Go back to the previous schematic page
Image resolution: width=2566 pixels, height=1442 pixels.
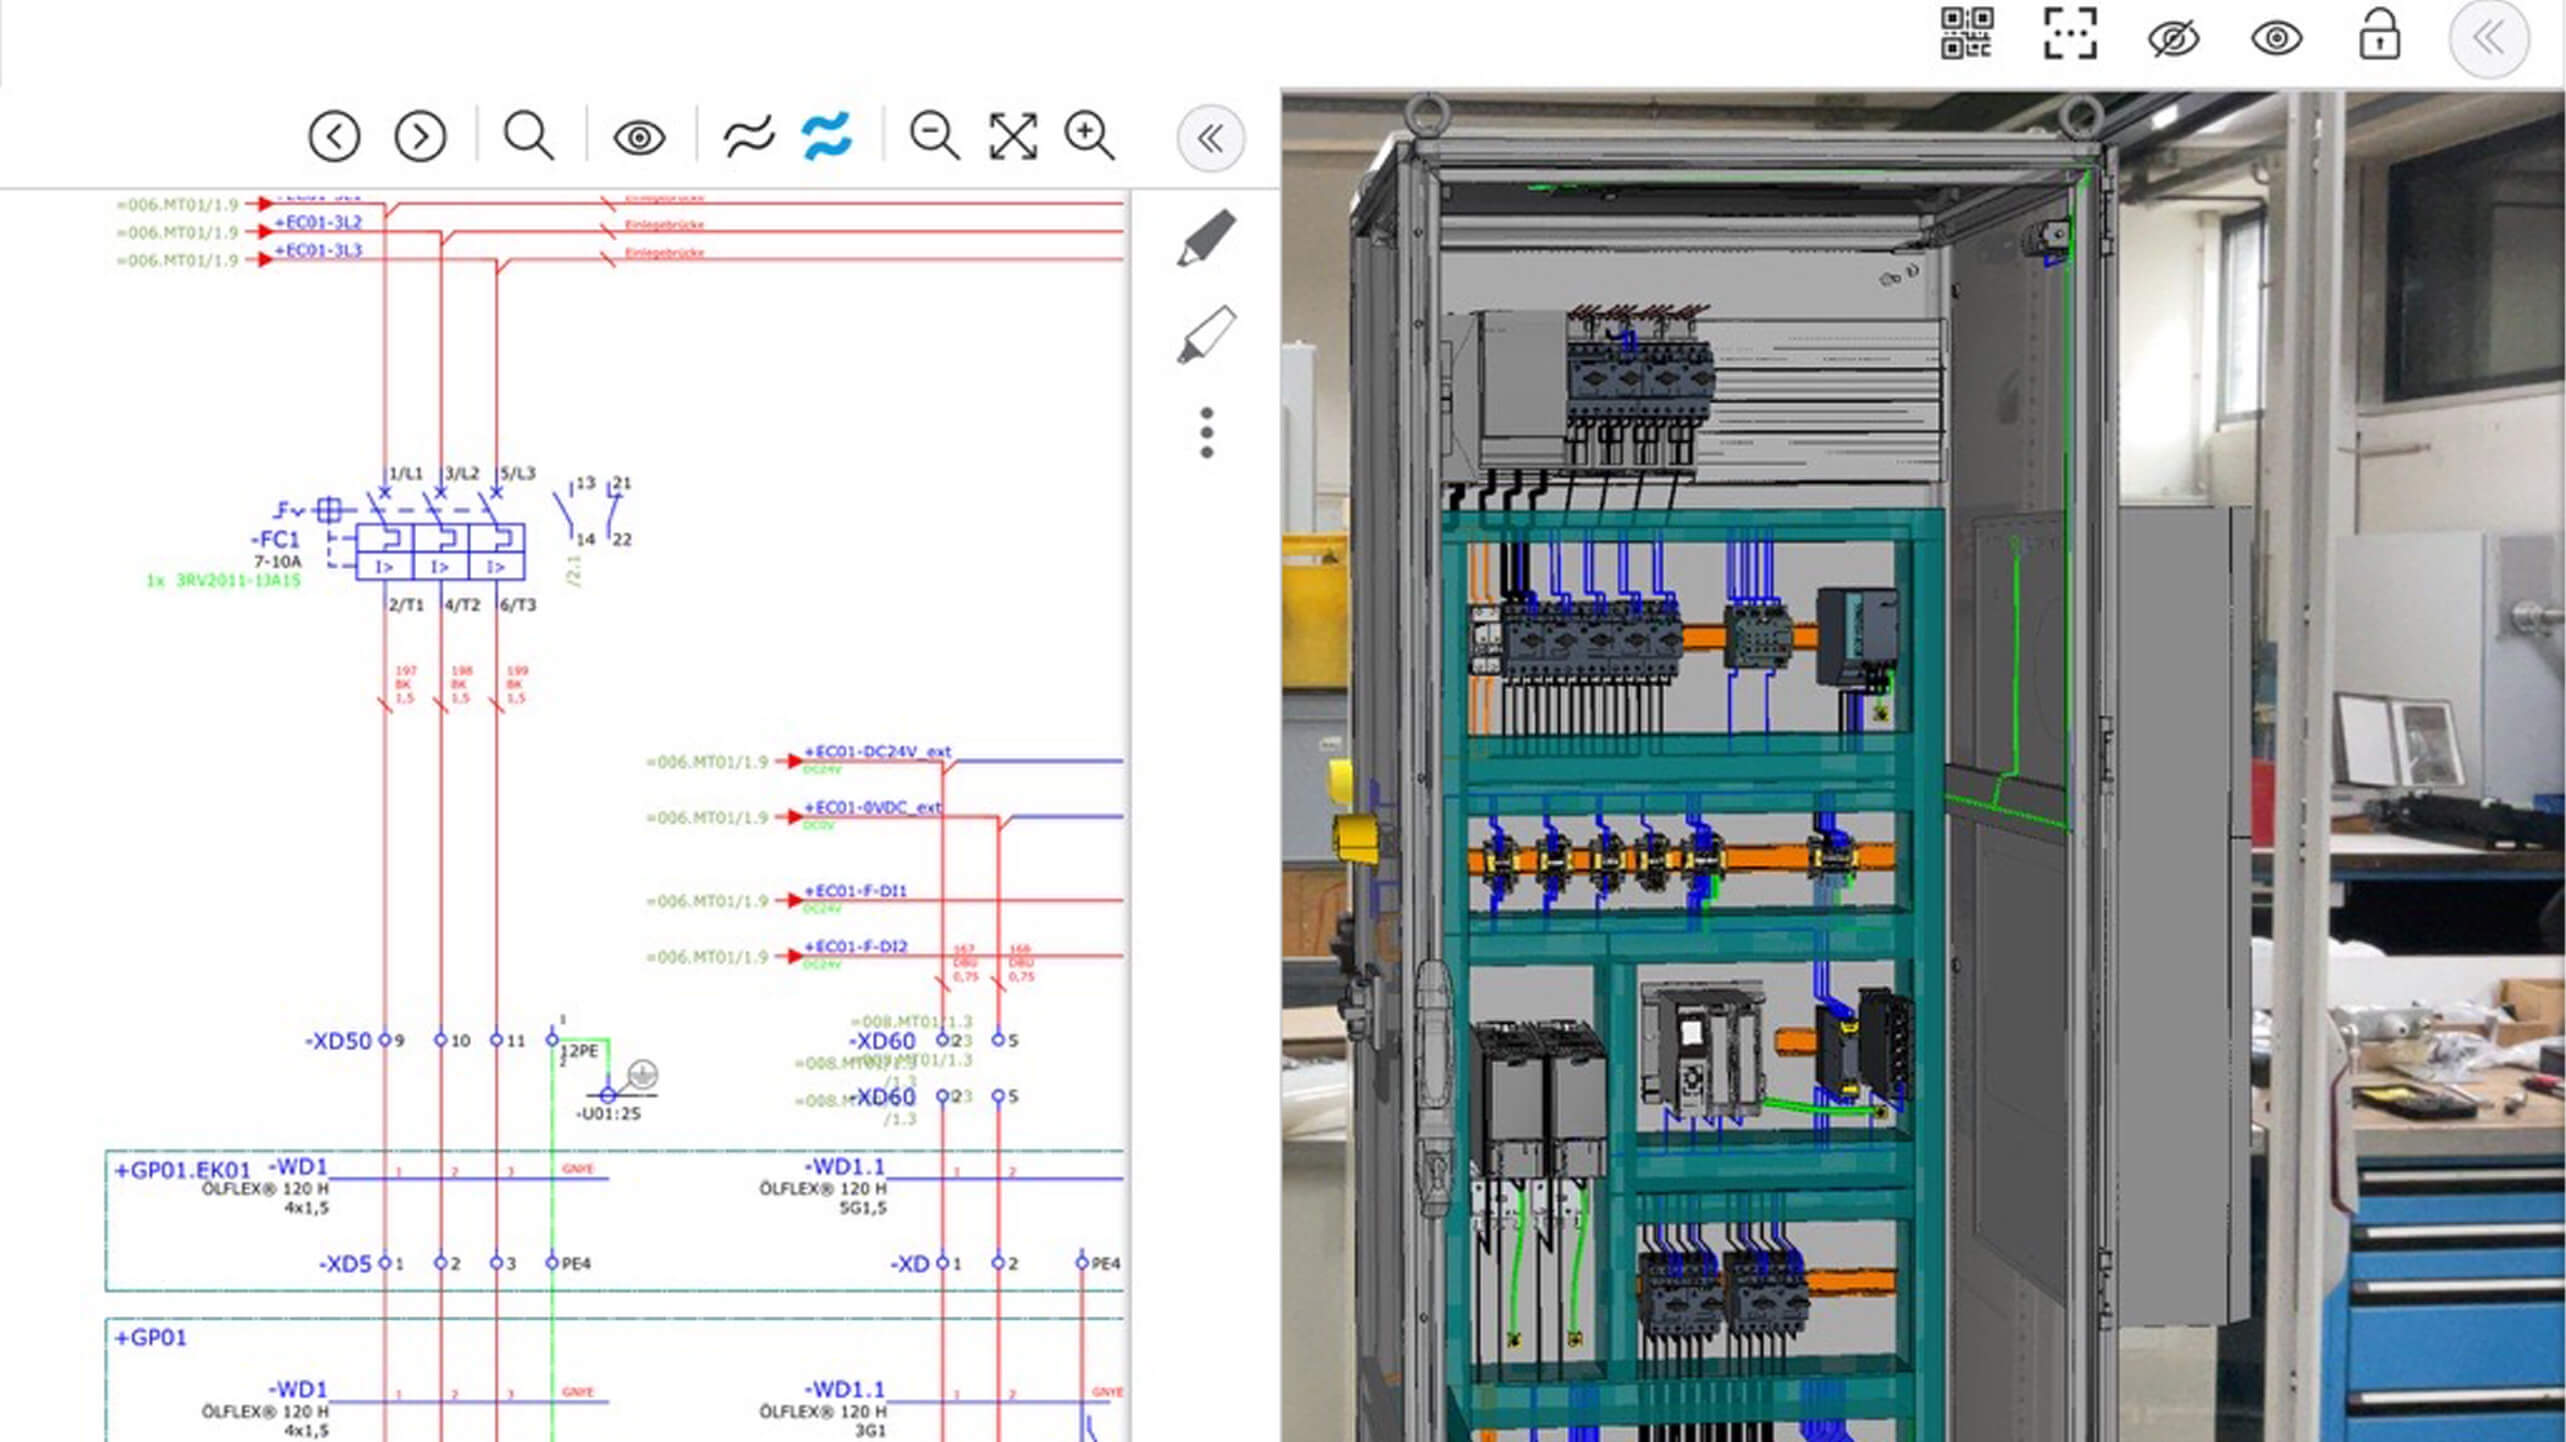(x=333, y=137)
